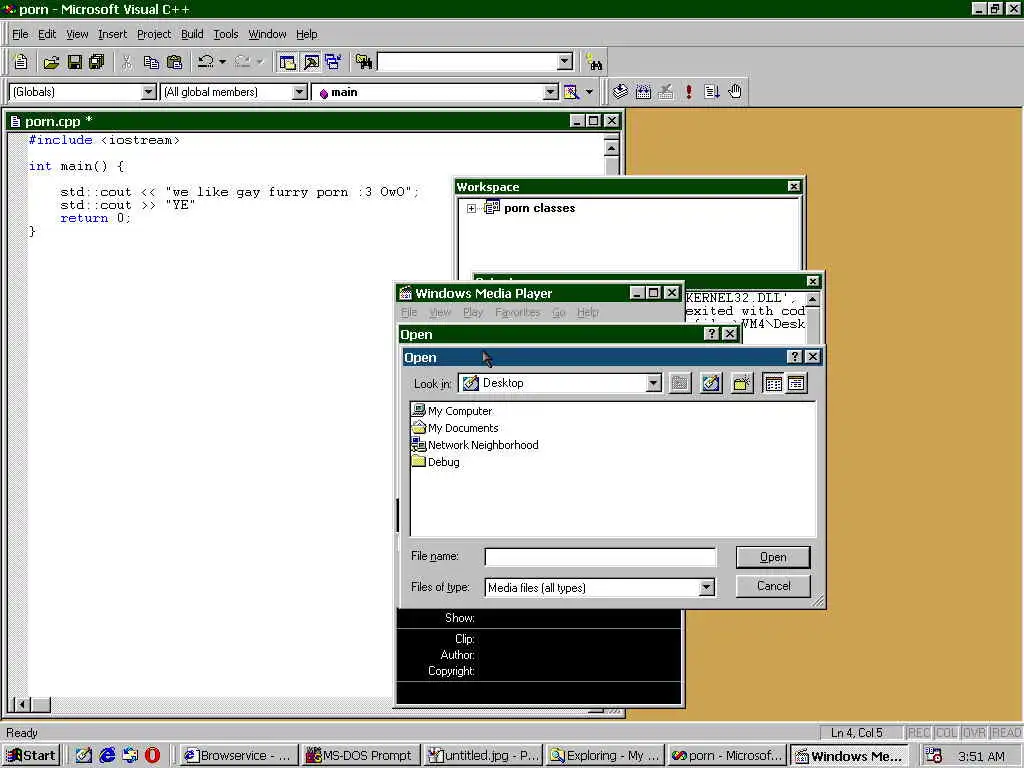
Task: Click the Save All toolbar icon
Action: pyautogui.click(x=97, y=62)
